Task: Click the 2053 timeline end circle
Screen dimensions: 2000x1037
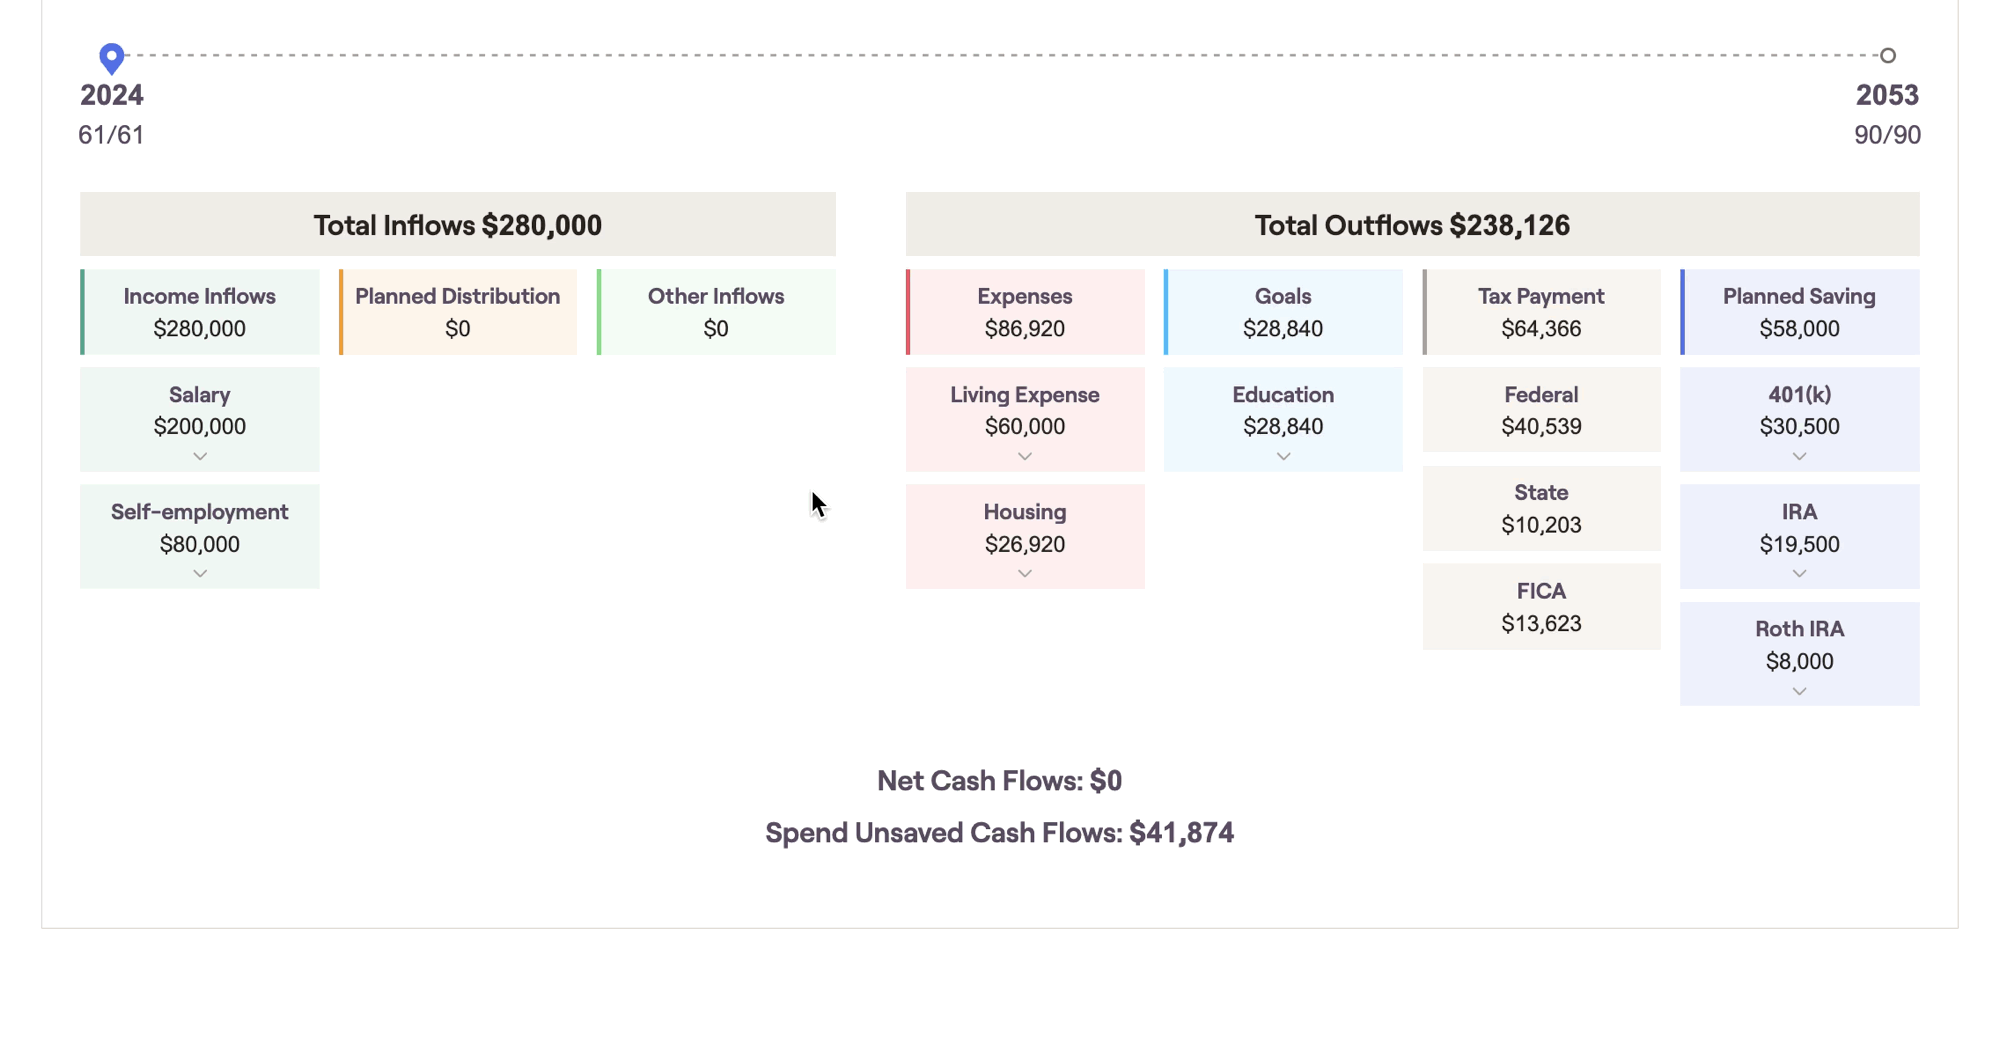Action: point(1887,56)
